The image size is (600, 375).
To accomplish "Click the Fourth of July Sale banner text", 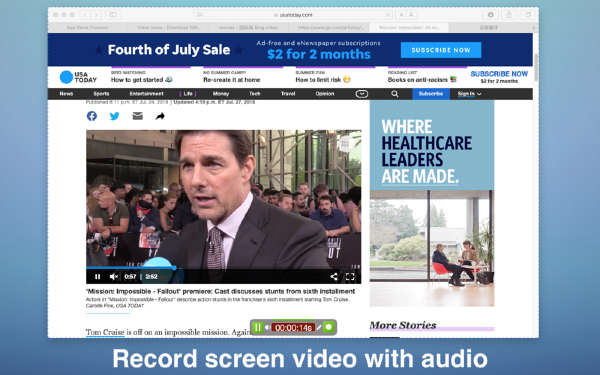I will tap(169, 50).
